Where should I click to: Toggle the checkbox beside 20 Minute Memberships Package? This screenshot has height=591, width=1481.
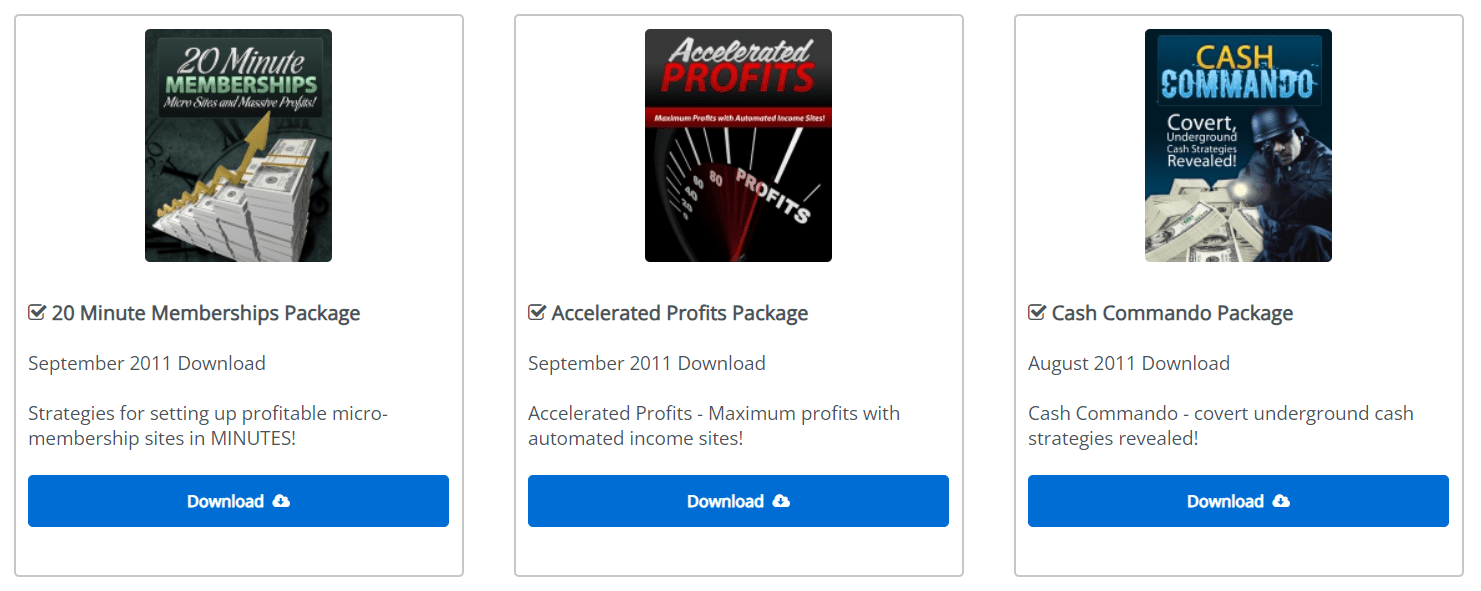pos(37,313)
